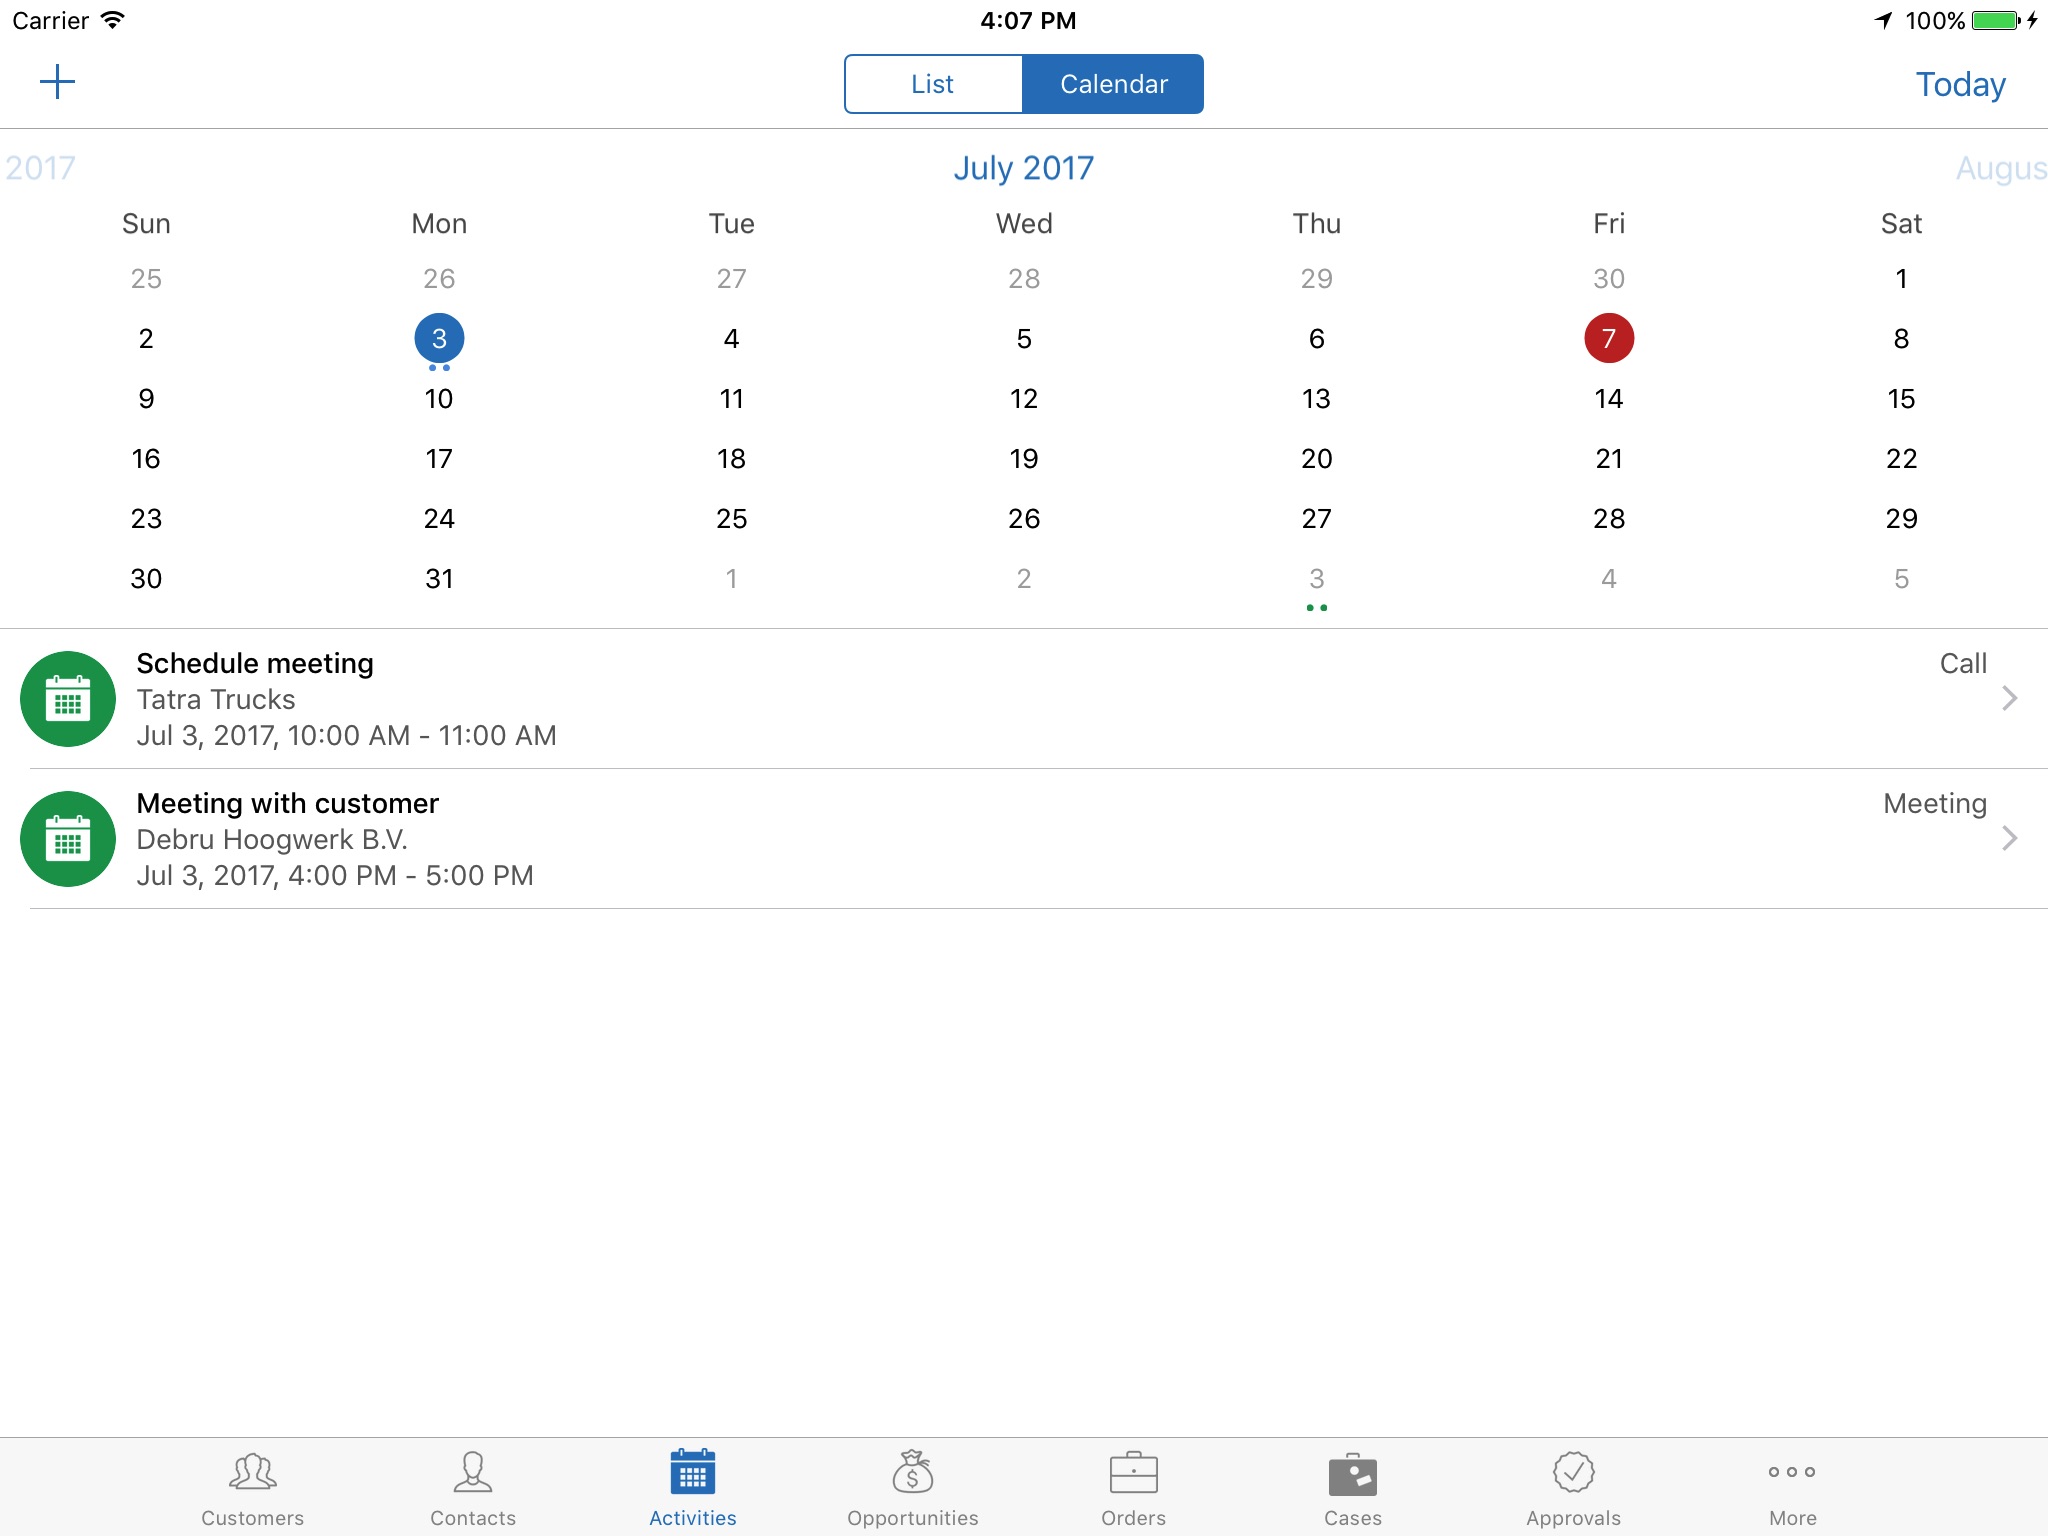
Task: Select the Activities calendar tab icon
Action: point(693,1472)
